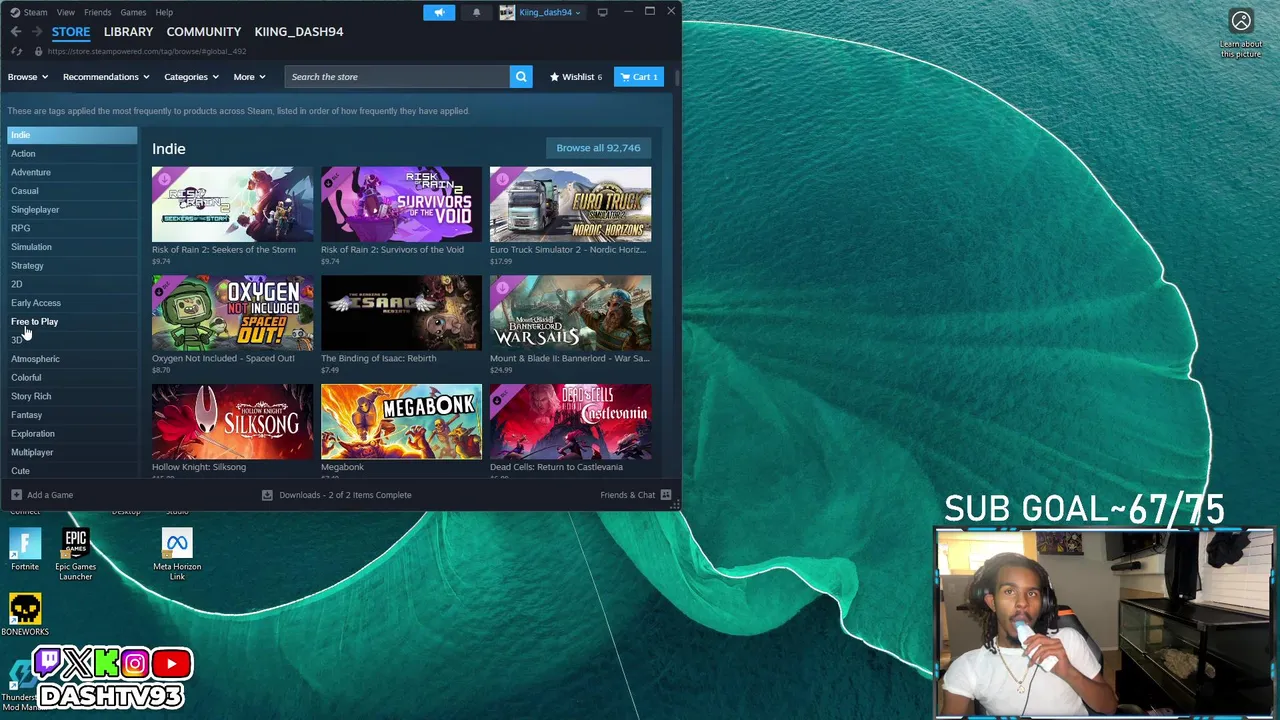
Task: Click the Search the store field
Action: 397,77
